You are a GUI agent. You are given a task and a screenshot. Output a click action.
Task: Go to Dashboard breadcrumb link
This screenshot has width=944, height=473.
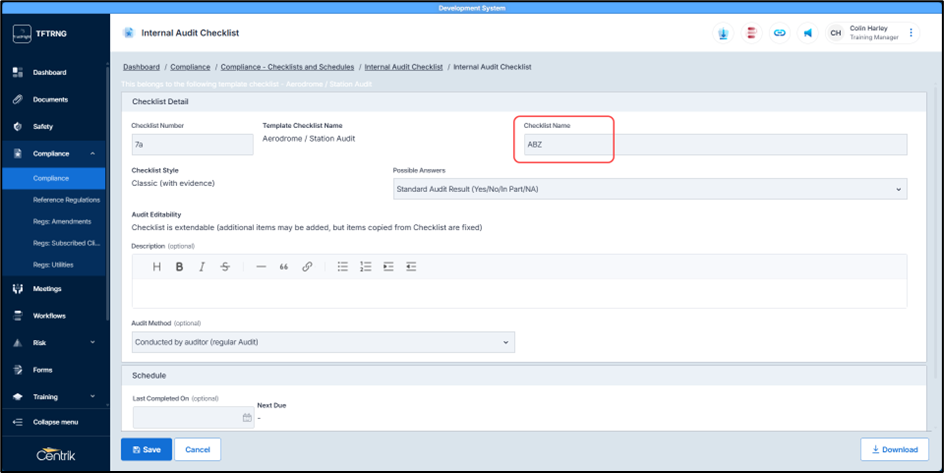[143, 67]
